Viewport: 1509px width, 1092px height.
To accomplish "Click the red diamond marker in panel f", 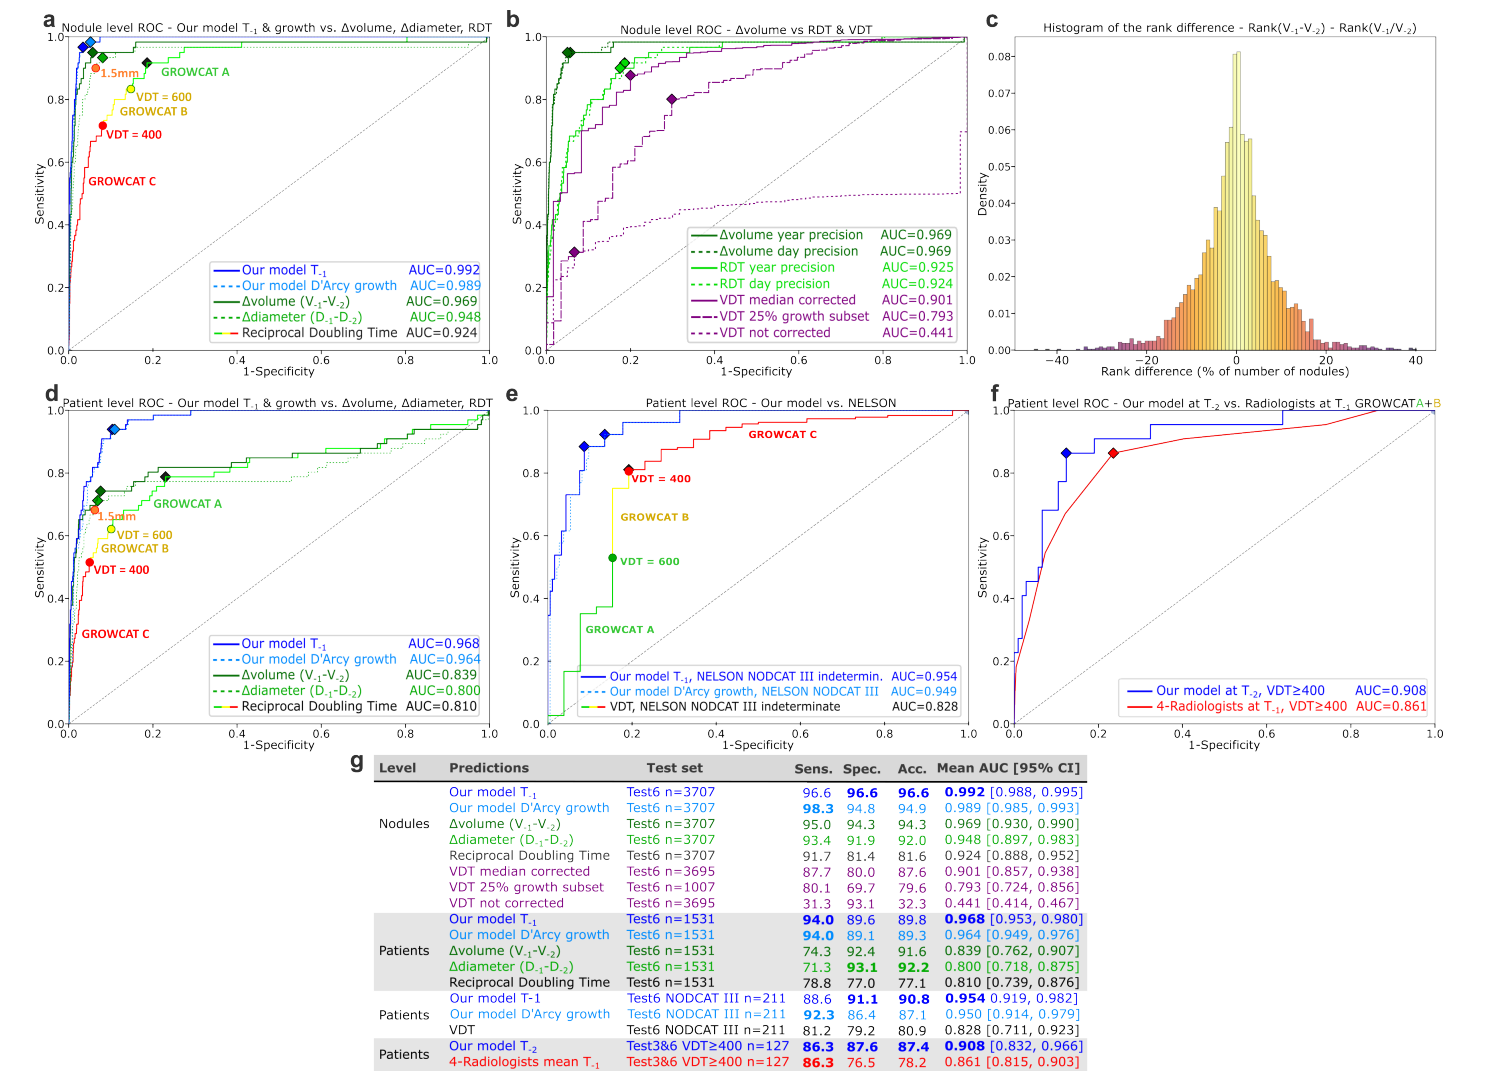I will pos(1113,453).
